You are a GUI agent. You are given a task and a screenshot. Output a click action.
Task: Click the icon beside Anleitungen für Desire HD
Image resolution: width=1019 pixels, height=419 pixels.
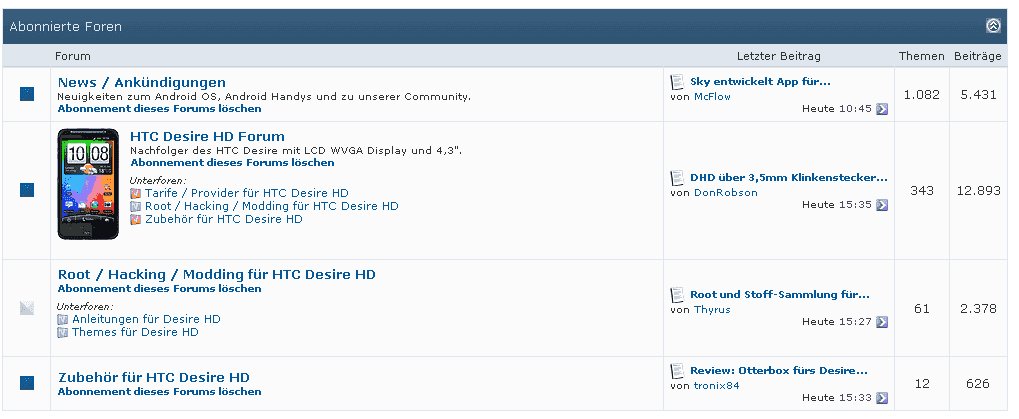tap(62, 319)
